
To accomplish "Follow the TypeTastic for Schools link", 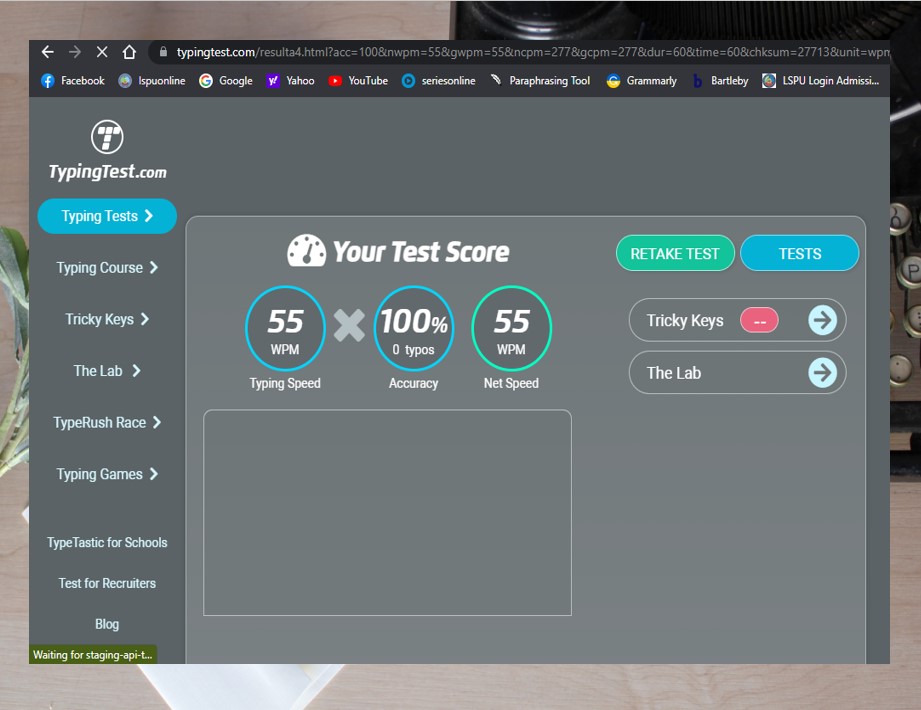I will tap(107, 543).
